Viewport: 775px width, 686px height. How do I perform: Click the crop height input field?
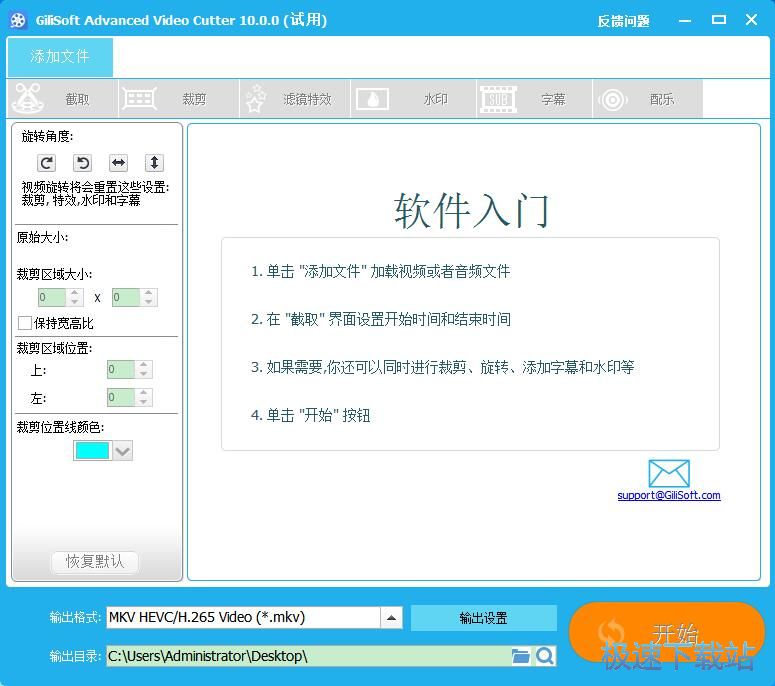pyautogui.click(x=126, y=298)
